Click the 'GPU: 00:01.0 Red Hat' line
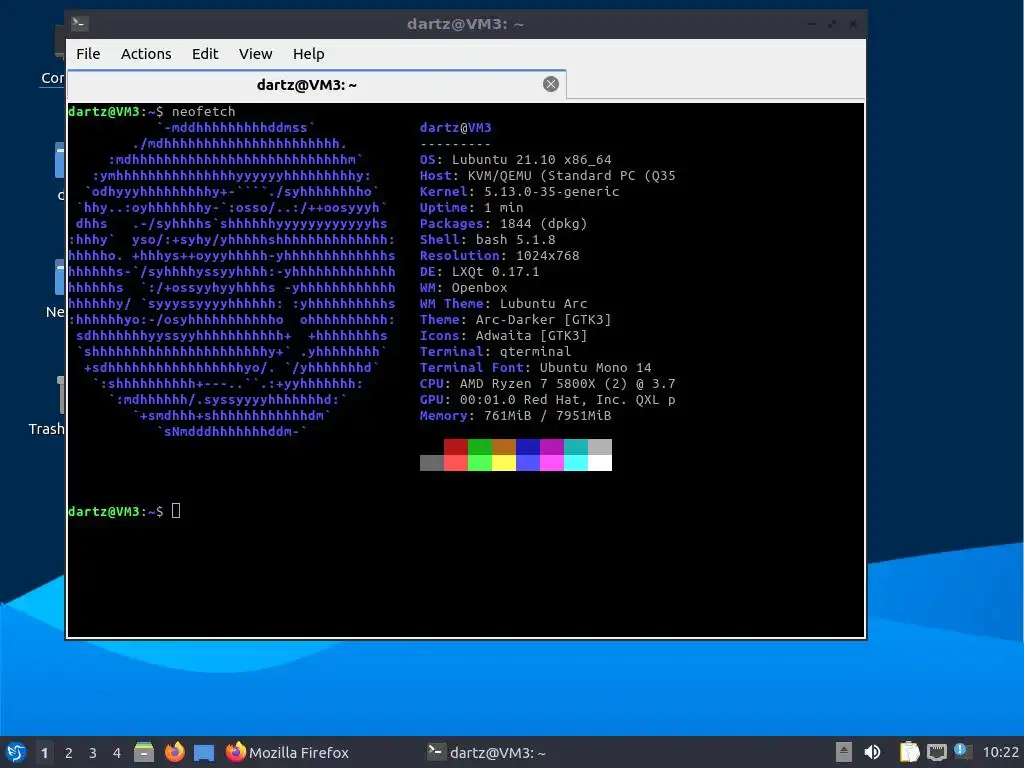 pos(547,400)
